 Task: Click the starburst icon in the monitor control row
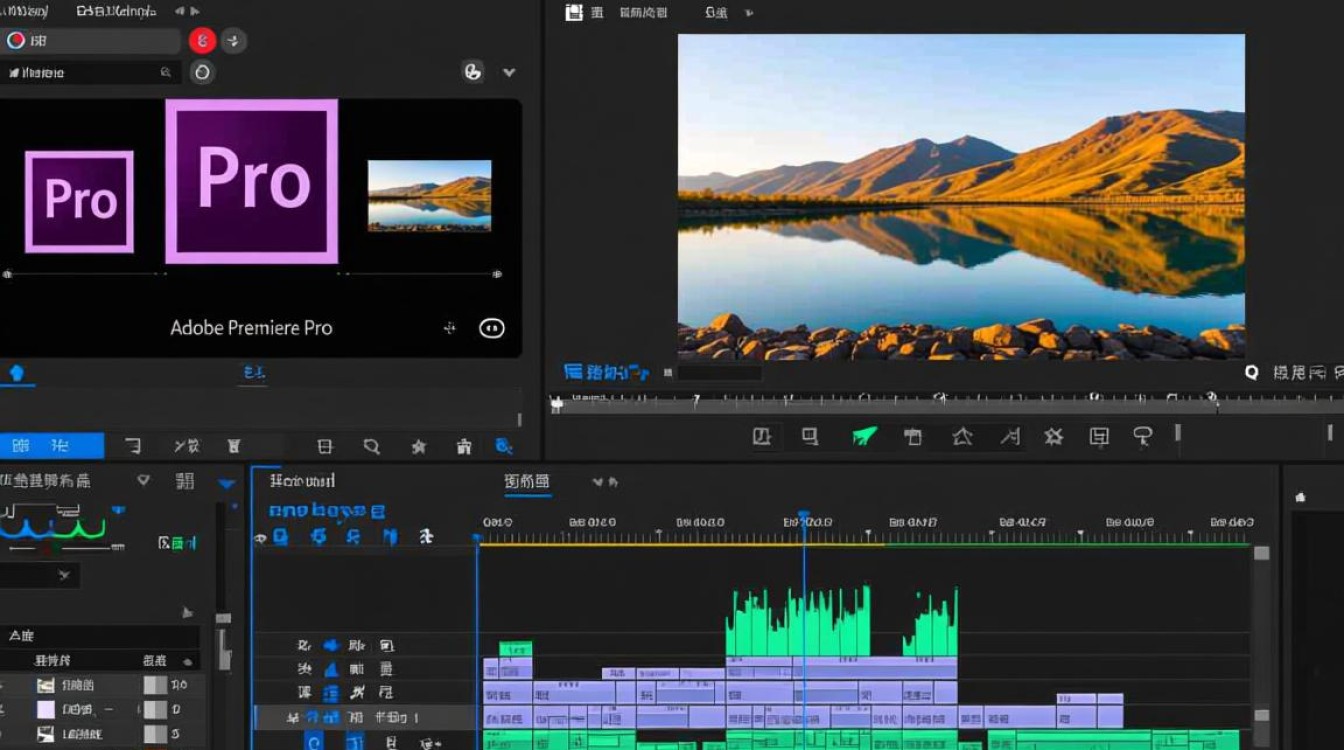1054,436
